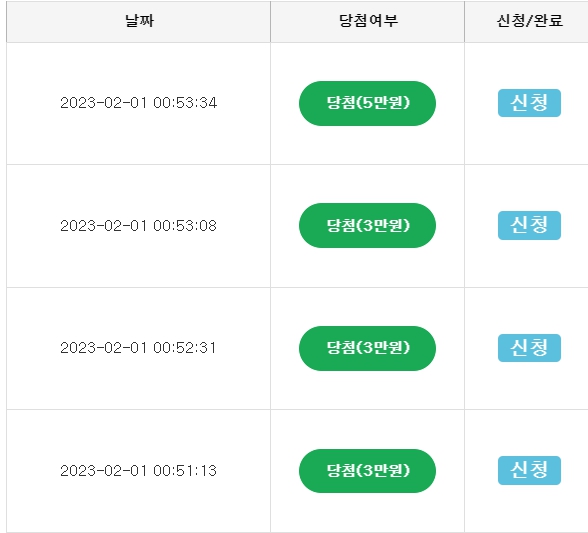Click the 신청 button for the 00:51:13 entry

click(x=529, y=470)
